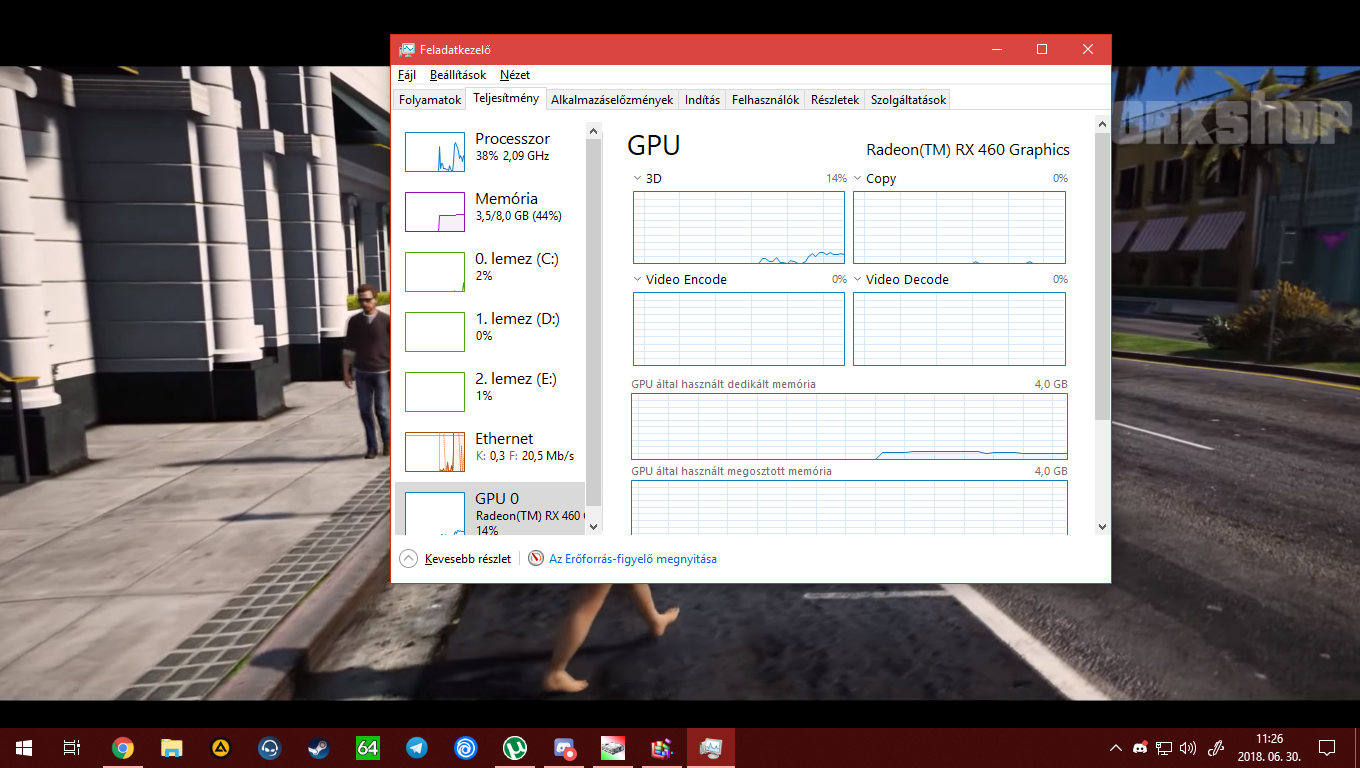Switch to the Folyamatok tab

pyautogui.click(x=430, y=100)
